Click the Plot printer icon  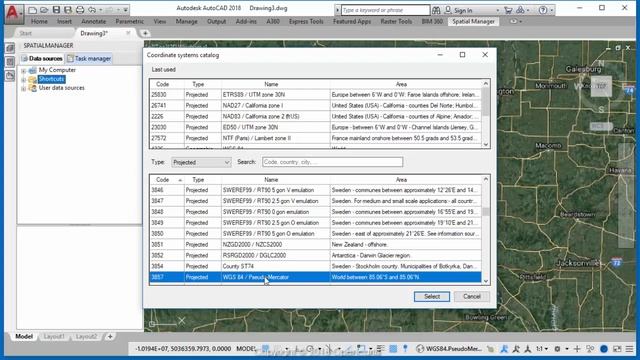point(80,10)
